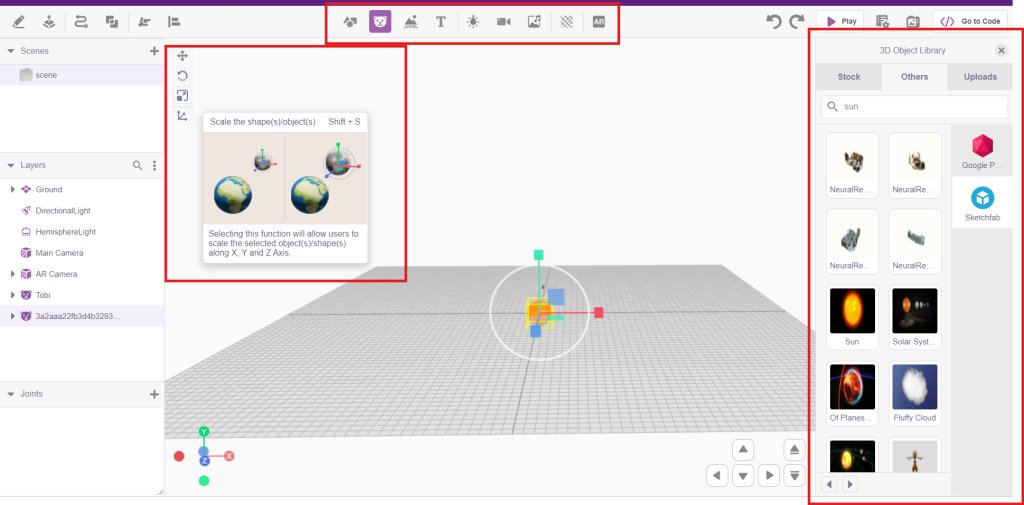Expand the Ground layer
The height and width of the screenshot is (505, 1024).
(12, 189)
